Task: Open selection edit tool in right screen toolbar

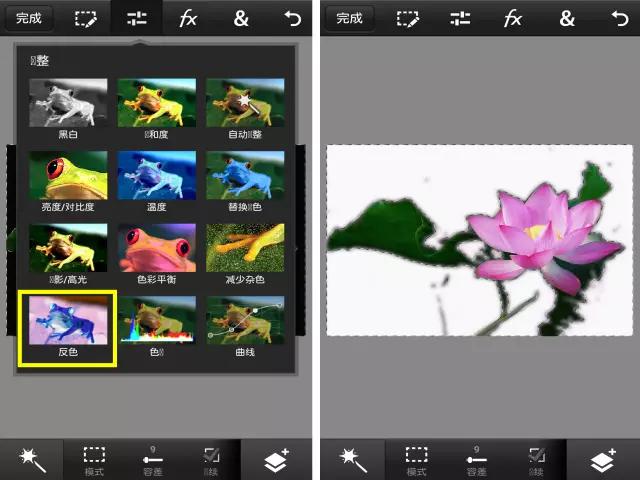Action: click(407, 19)
